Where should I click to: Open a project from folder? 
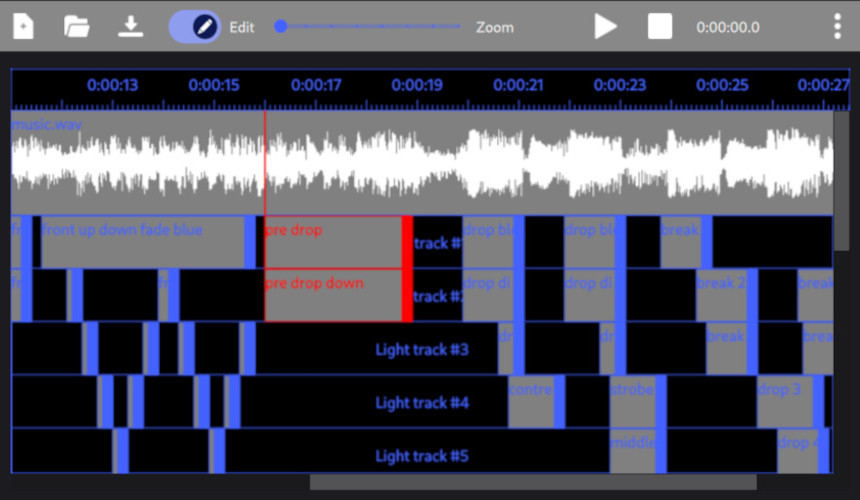(x=77, y=27)
